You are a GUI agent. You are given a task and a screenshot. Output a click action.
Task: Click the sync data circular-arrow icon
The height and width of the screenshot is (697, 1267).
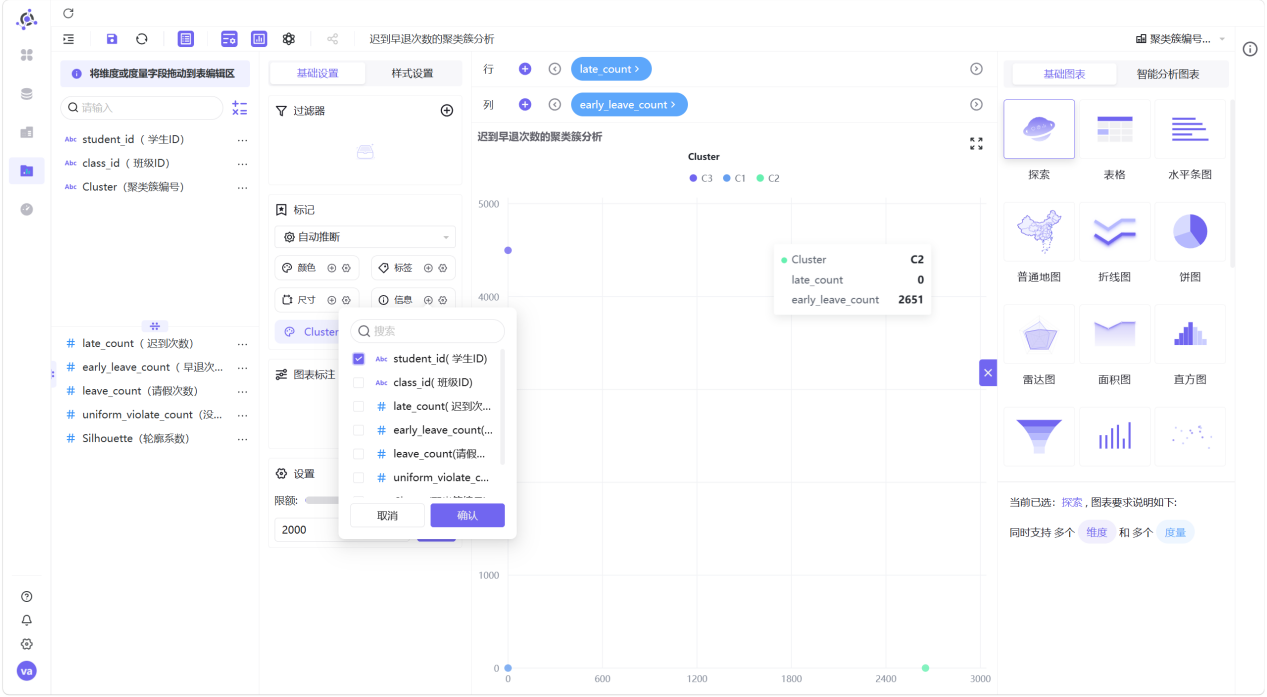tap(142, 39)
